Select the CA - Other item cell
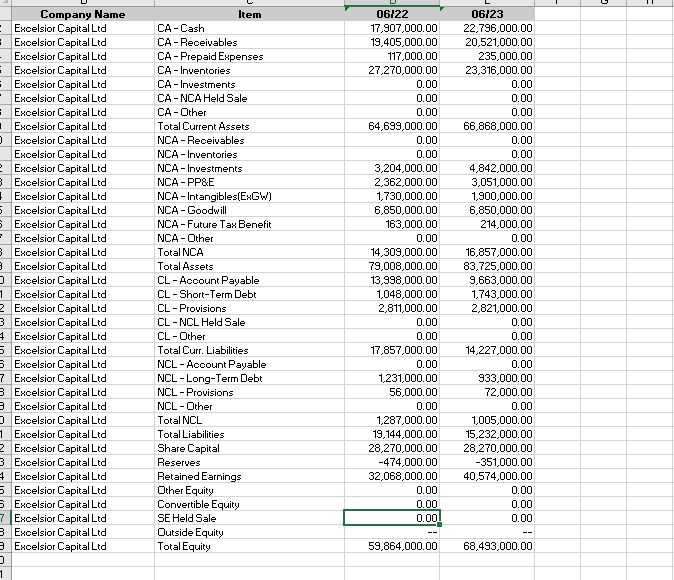674x580 pixels. [x=249, y=112]
